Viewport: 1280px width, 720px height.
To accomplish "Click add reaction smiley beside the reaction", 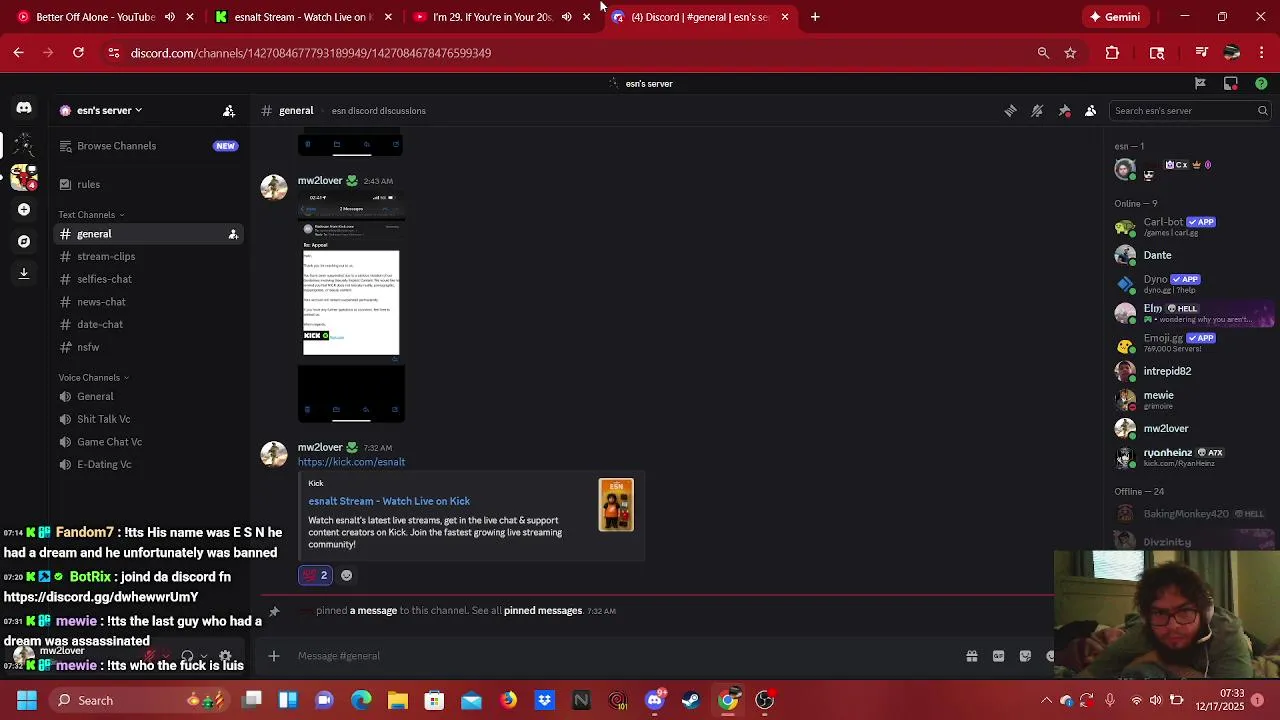I will [x=346, y=575].
